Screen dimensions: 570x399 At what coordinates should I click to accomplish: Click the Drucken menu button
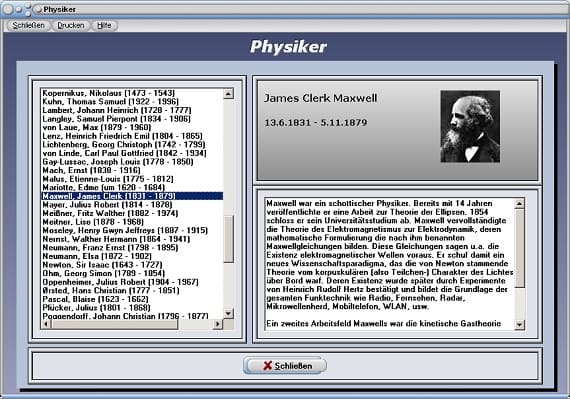click(x=71, y=25)
